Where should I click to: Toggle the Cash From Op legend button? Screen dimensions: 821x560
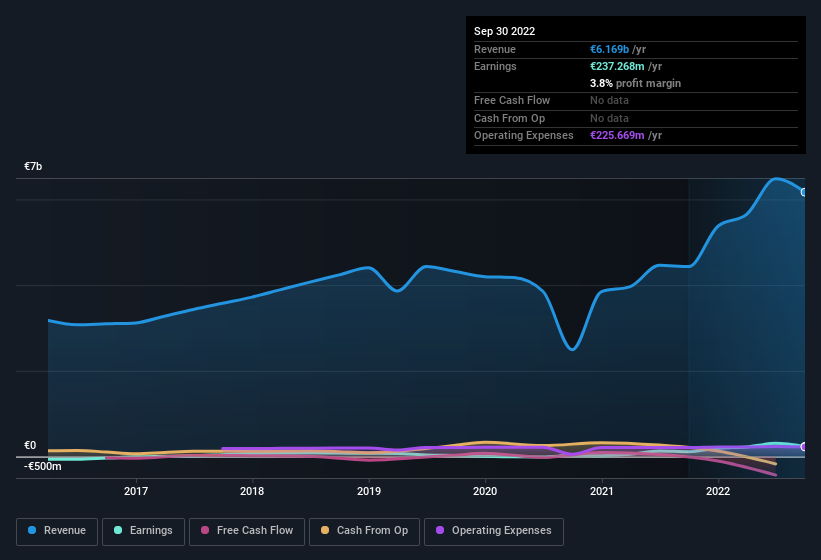click(x=364, y=531)
